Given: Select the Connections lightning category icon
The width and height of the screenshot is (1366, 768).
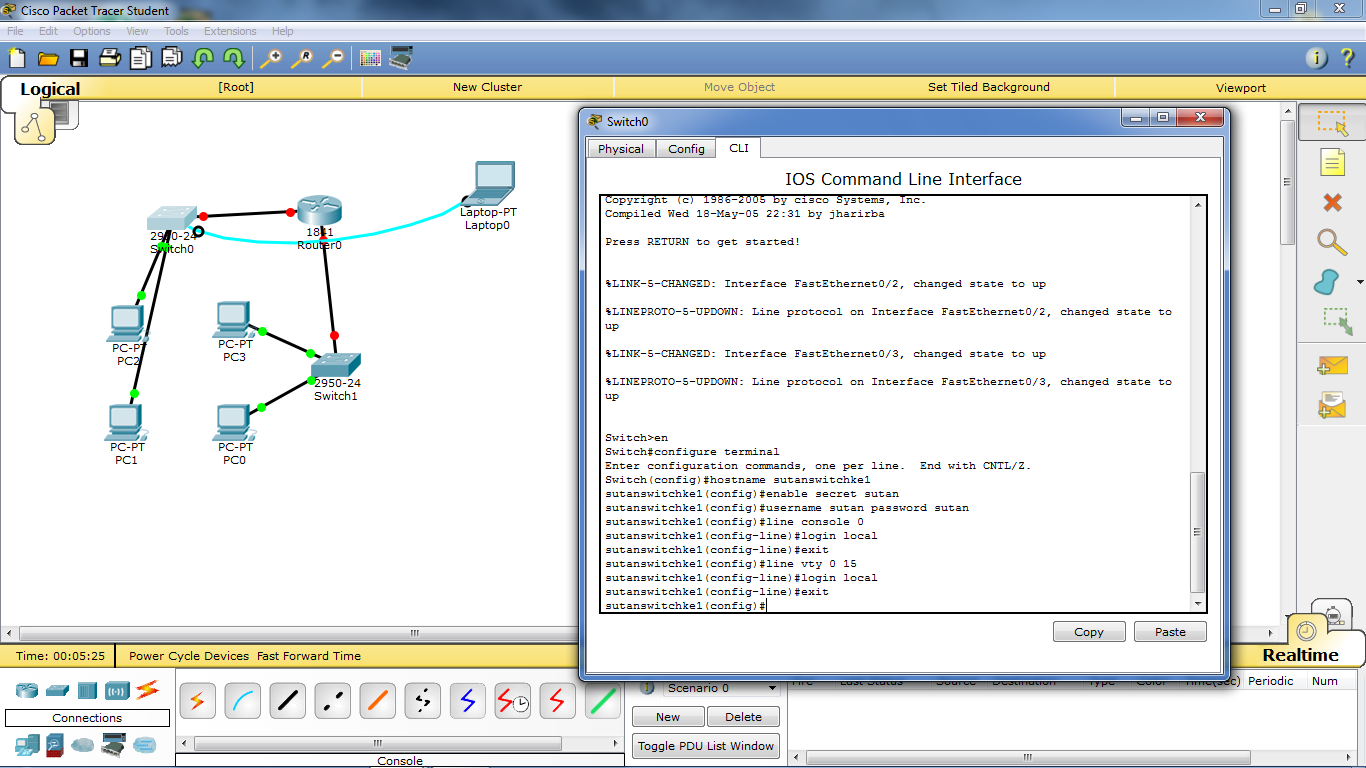Looking at the screenshot, I should click(147, 689).
